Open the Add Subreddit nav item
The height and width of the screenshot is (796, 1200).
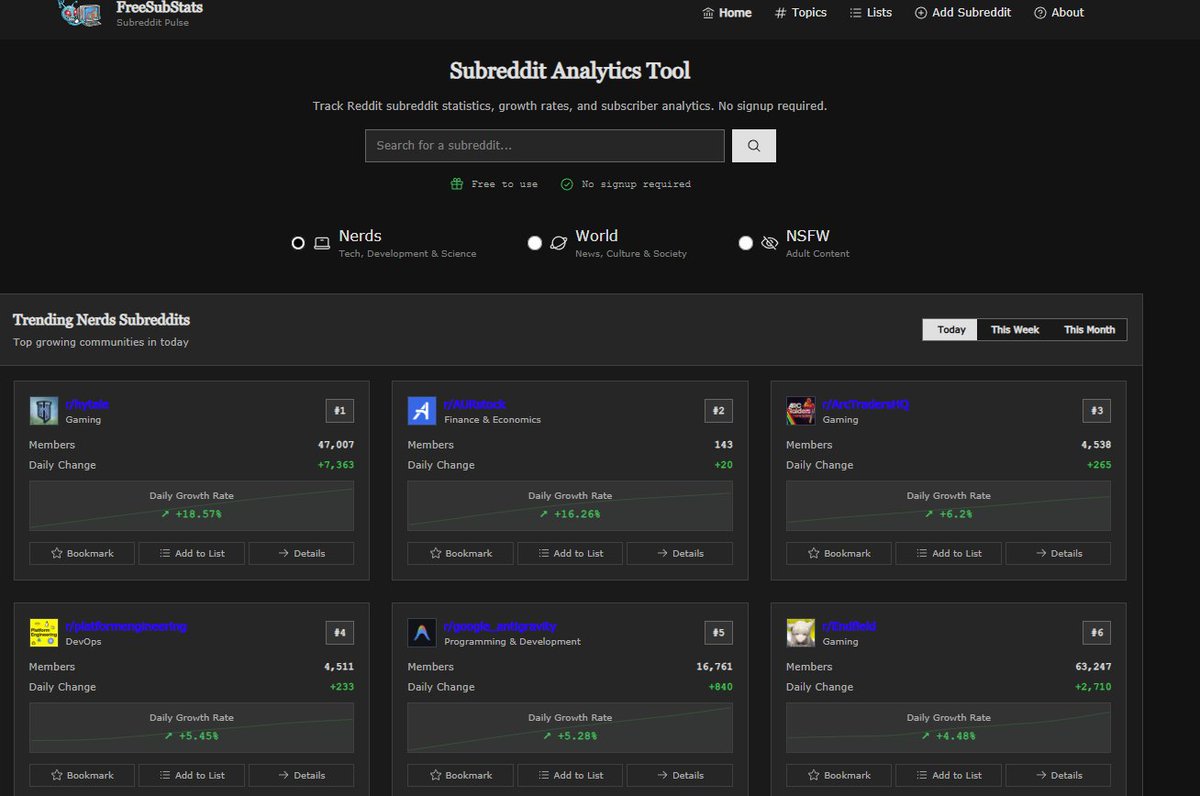[x=963, y=13]
